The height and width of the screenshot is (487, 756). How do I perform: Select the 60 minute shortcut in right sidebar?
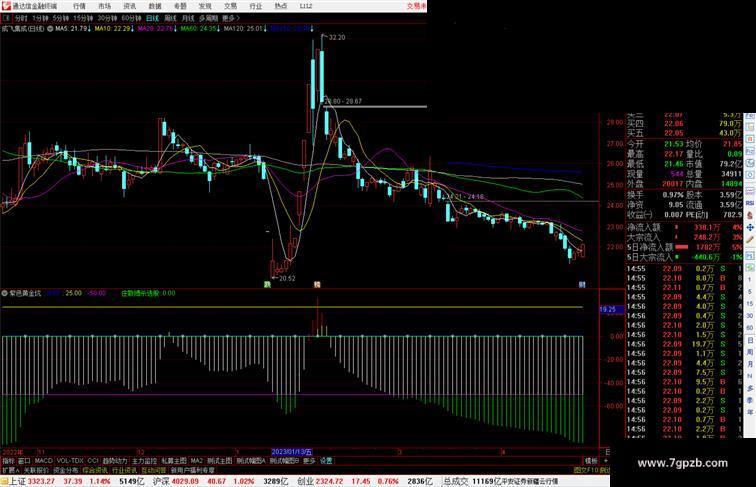tap(750, 328)
